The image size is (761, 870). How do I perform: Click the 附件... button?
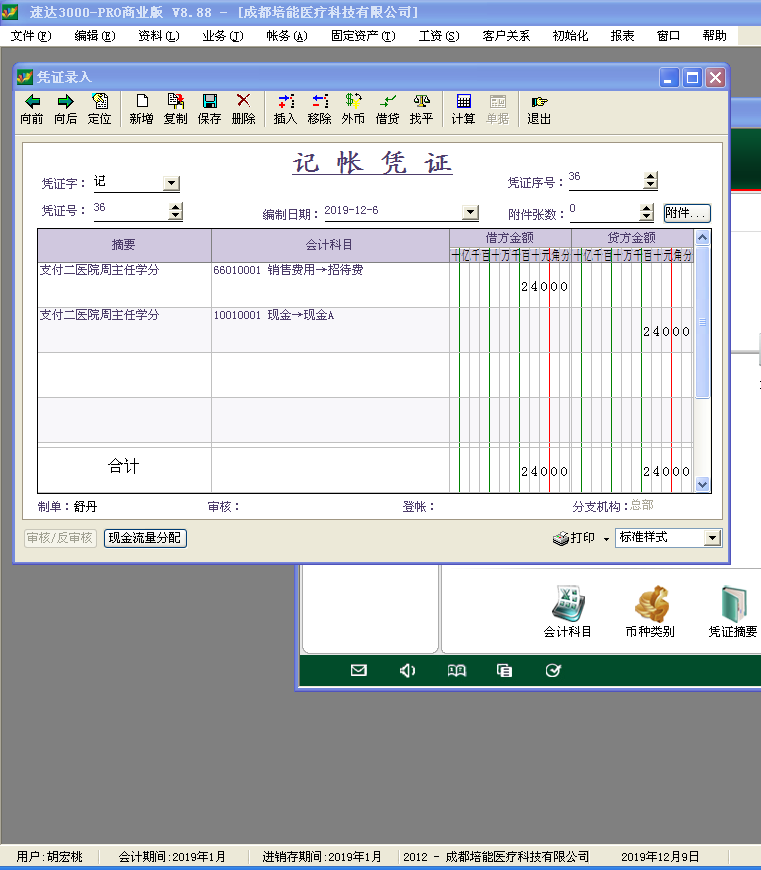click(686, 213)
